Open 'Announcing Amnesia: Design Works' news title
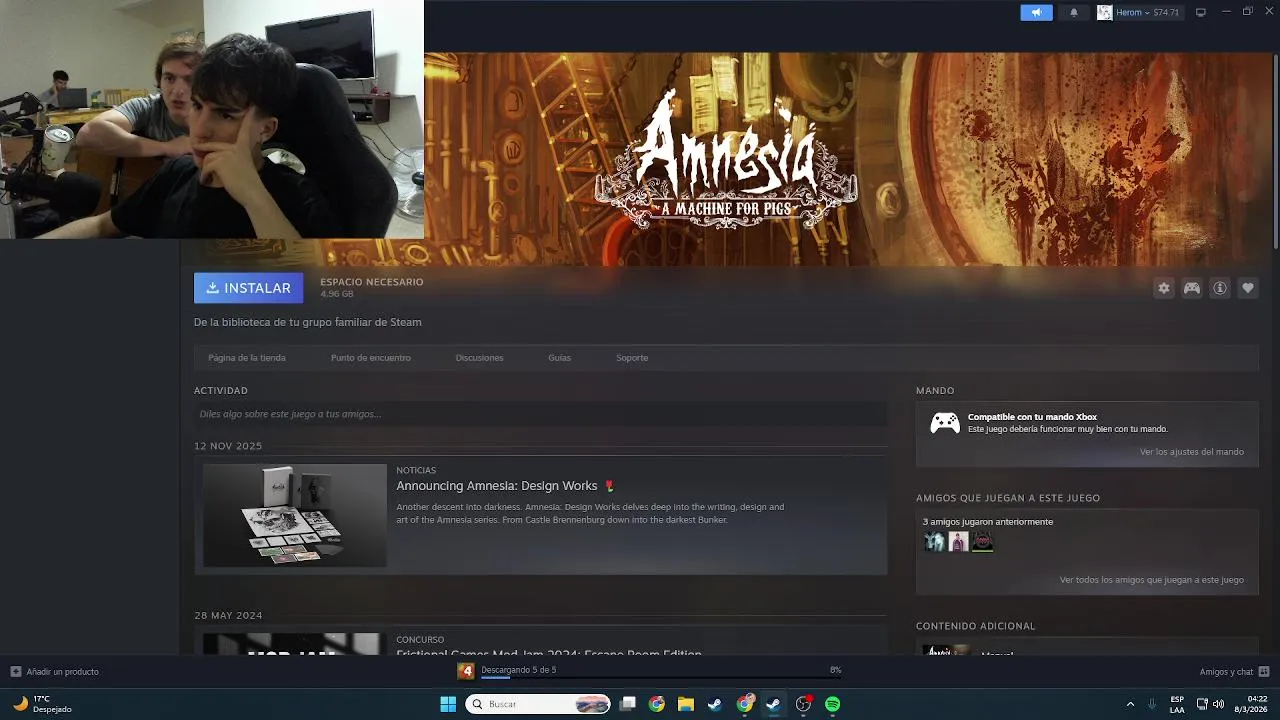The height and width of the screenshot is (720, 1280). click(x=497, y=486)
